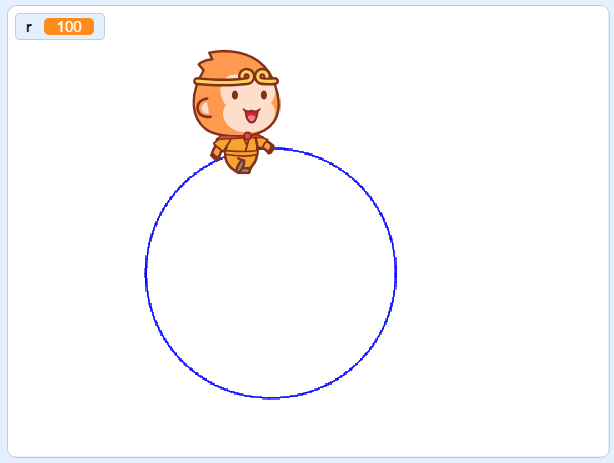614x463 pixels.
Task: Click the center of the blue circle
Action: (x=271, y=273)
